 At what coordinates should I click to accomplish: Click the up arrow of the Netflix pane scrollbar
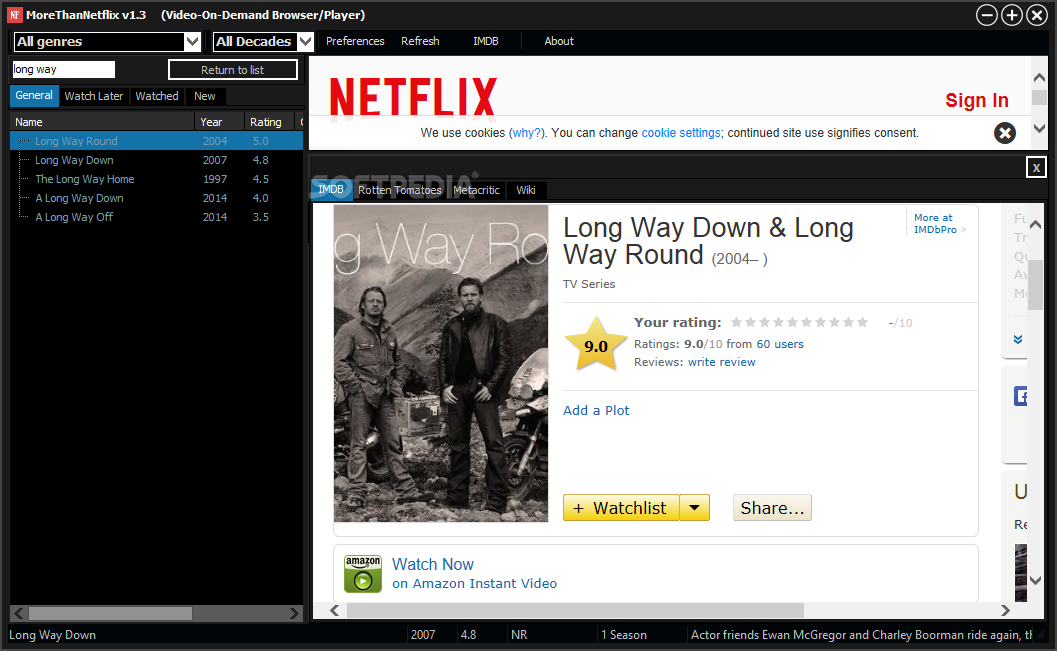click(1039, 78)
